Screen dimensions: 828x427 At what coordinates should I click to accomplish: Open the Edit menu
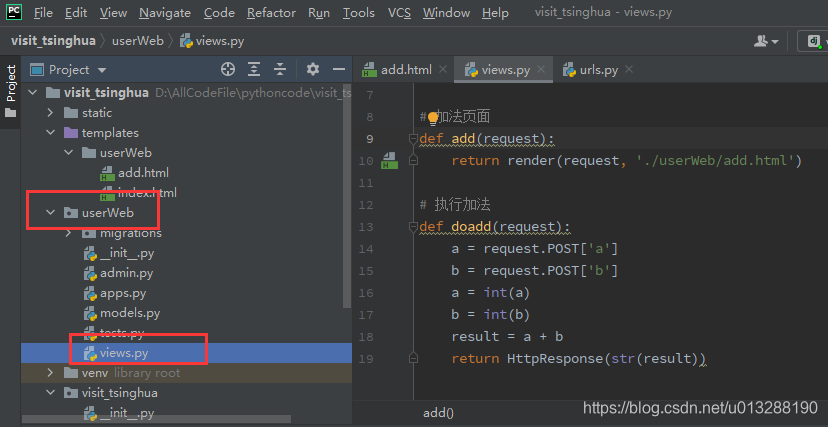coord(76,13)
